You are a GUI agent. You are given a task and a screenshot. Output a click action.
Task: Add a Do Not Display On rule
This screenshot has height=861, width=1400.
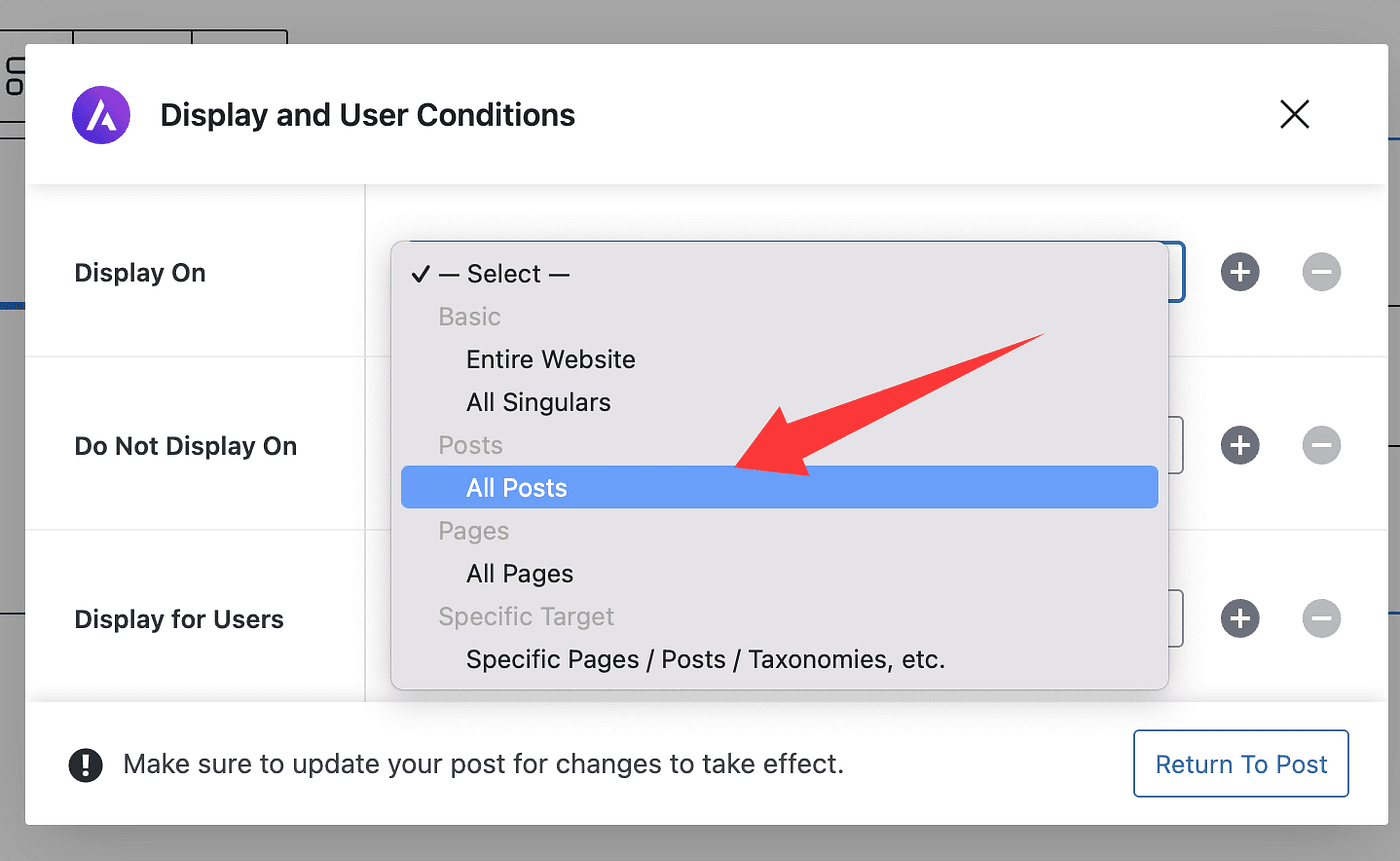[x=1240, y=445]
